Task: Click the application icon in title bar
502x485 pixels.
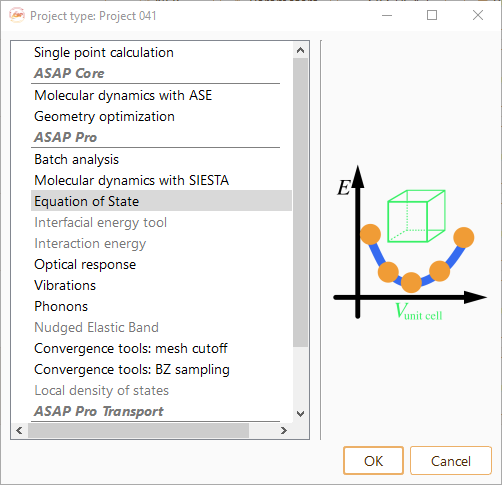Action: coord(17,15)
